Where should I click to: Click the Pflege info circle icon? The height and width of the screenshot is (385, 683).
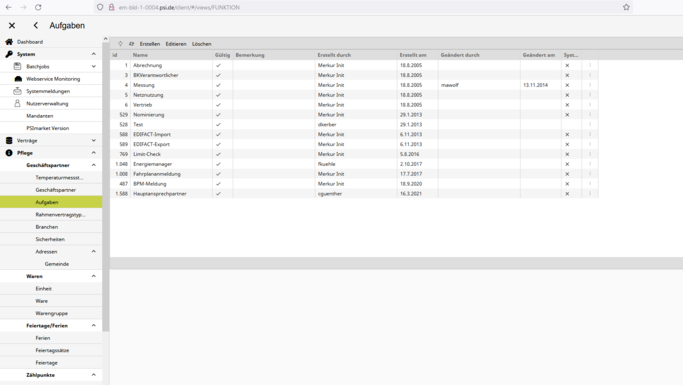(x=9, y=153)
